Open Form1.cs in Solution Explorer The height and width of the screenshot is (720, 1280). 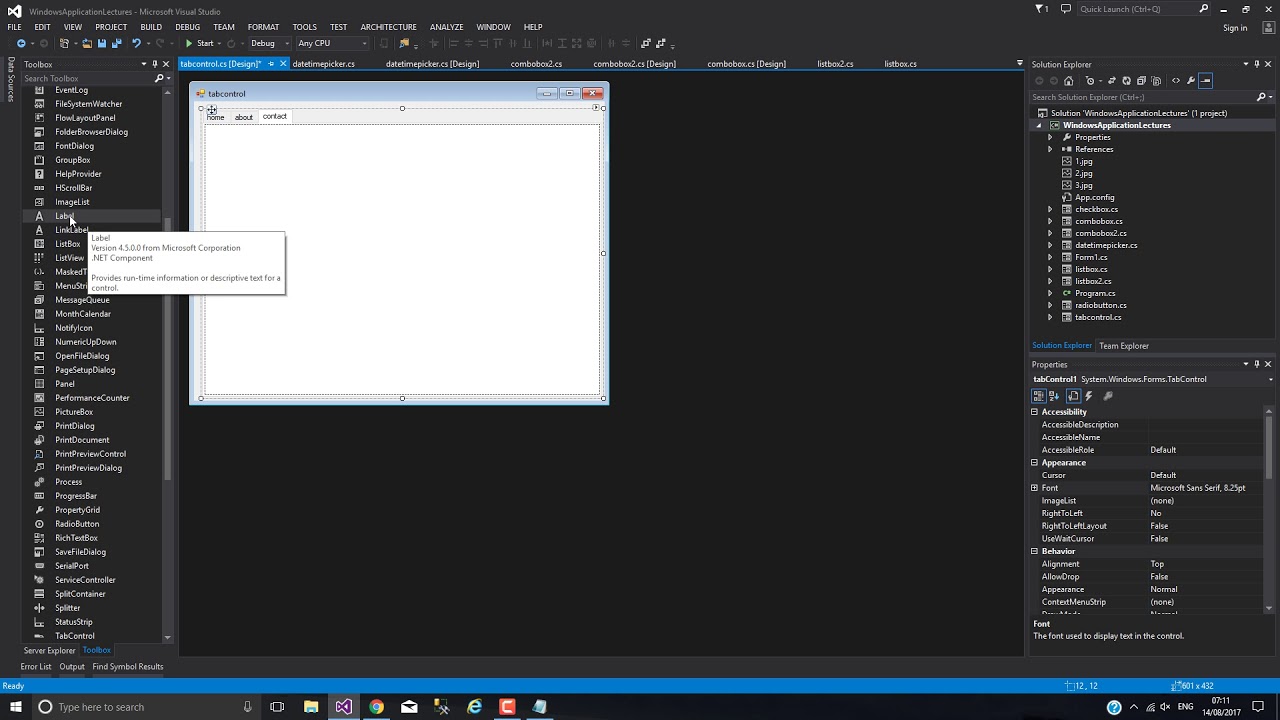(x=1091, y=257)
